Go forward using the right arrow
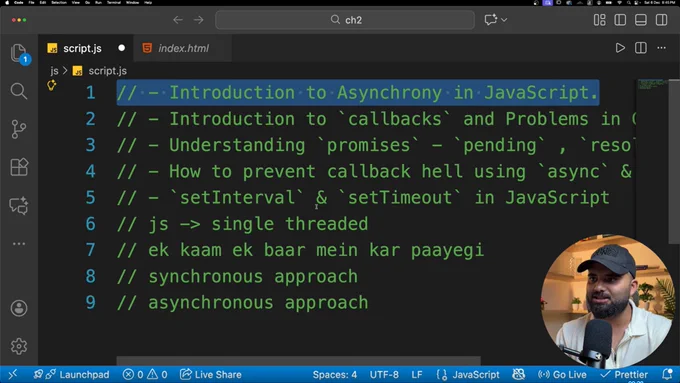The width and height of the screenshot is (680, 383). point(199,20)
